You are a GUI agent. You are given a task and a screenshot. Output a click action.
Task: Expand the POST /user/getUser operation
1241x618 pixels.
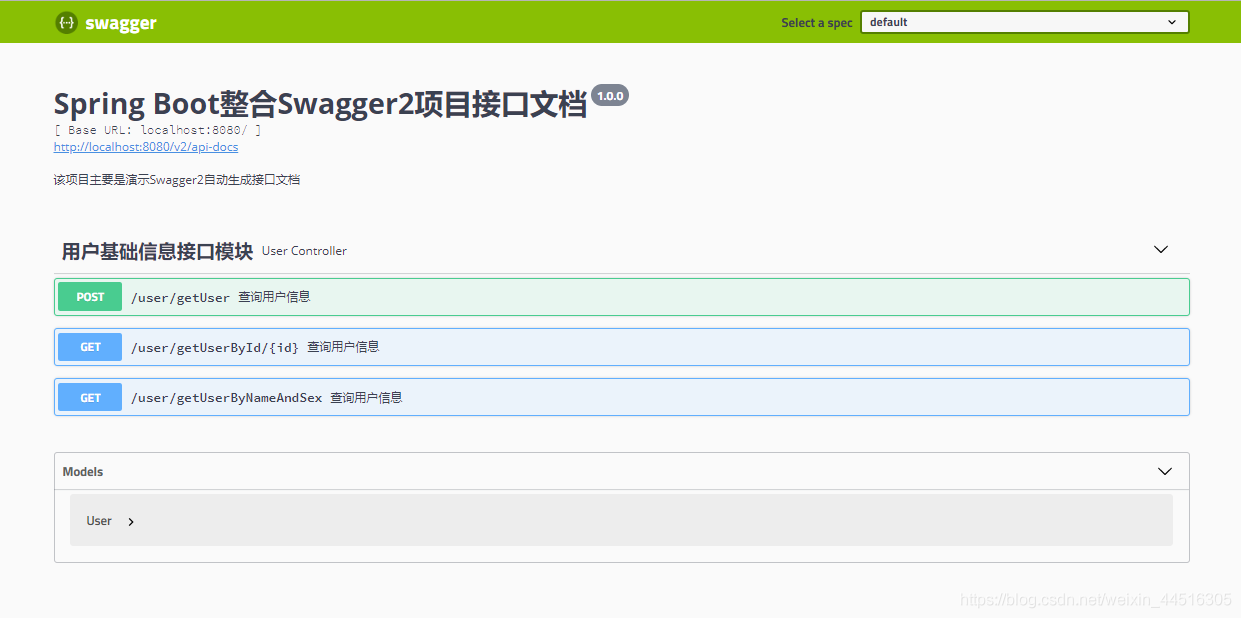point(621,297)
